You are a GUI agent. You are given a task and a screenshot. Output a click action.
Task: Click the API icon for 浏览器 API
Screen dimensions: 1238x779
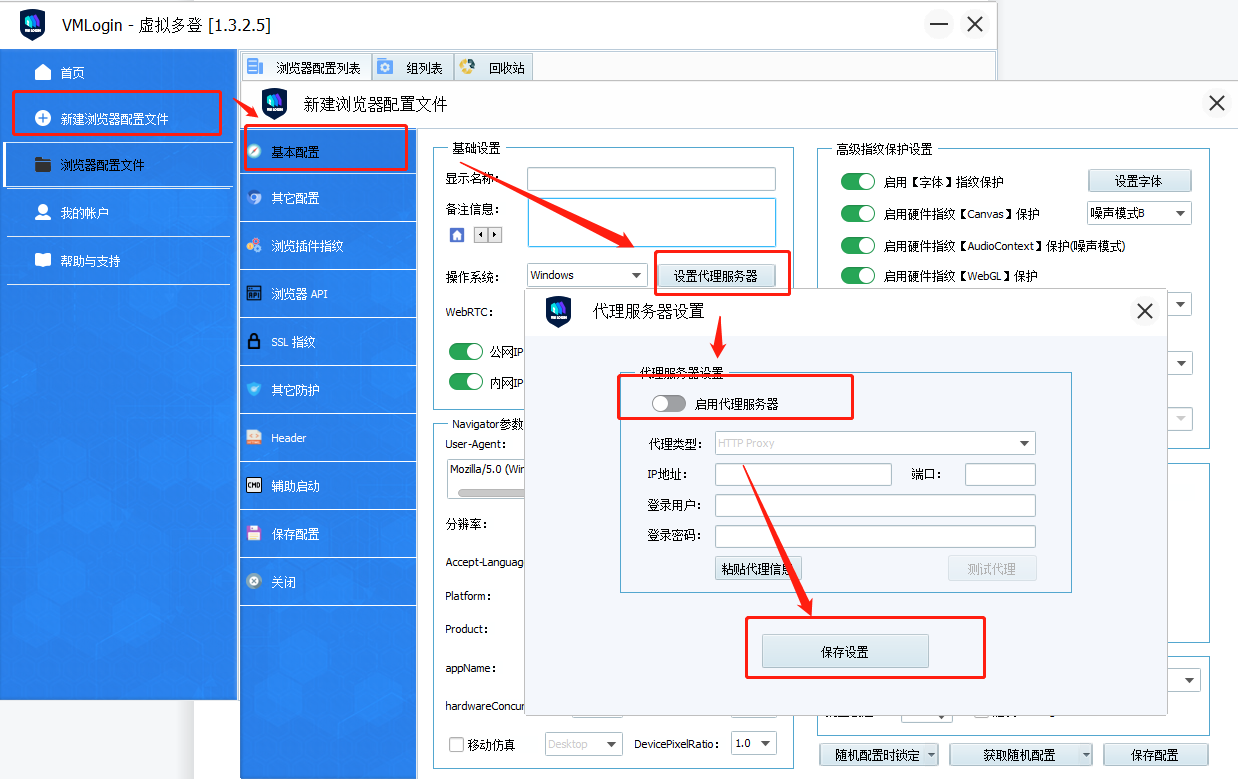(254, 294)
